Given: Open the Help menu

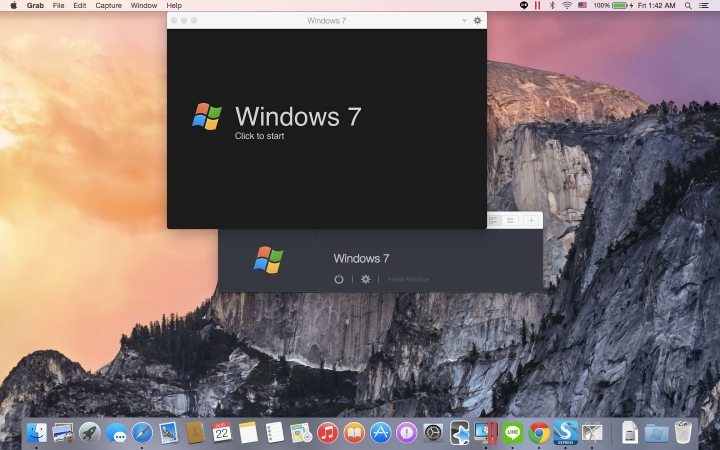Looking at the screenshot, I should pyautogui.click(x=174, y=6).
